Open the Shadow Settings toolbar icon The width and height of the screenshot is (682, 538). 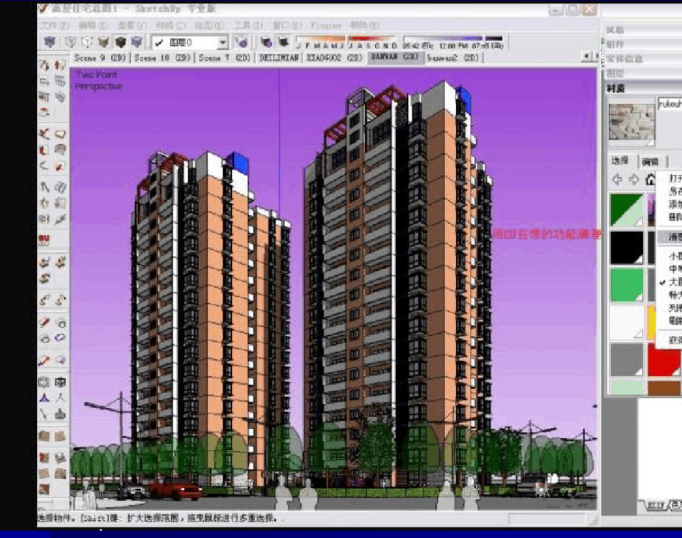coord(267,43)
